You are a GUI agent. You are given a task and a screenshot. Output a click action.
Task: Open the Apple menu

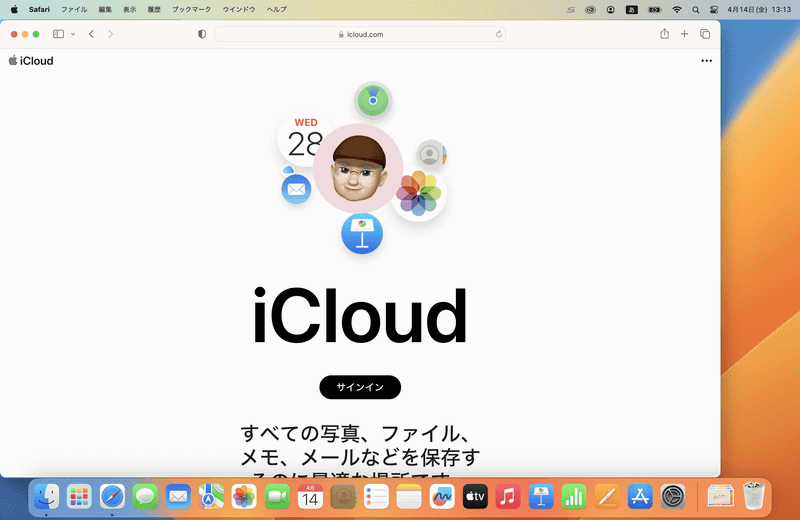coord(14,9)
